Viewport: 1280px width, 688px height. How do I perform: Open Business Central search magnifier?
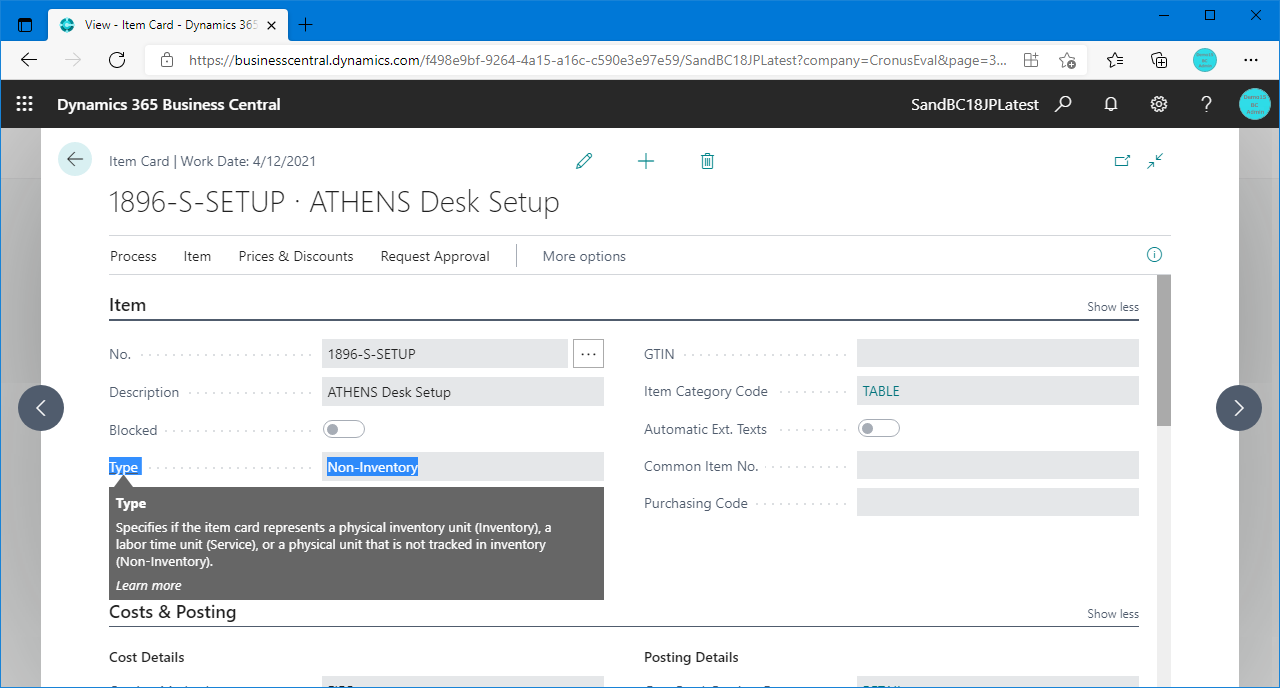[1063, 104]
